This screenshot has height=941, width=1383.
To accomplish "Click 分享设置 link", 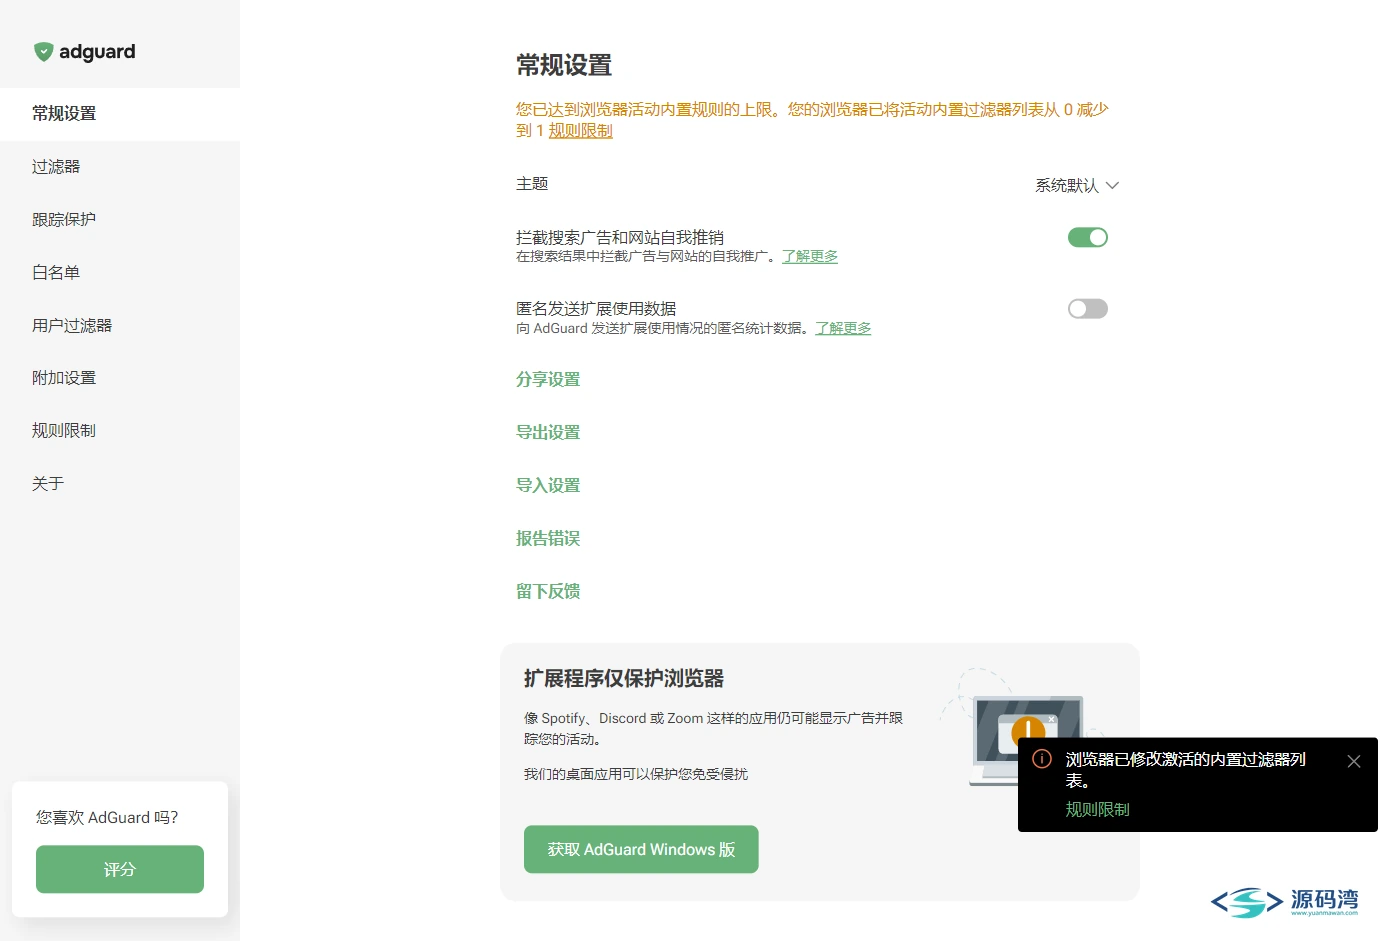I will tap(548, 380).
